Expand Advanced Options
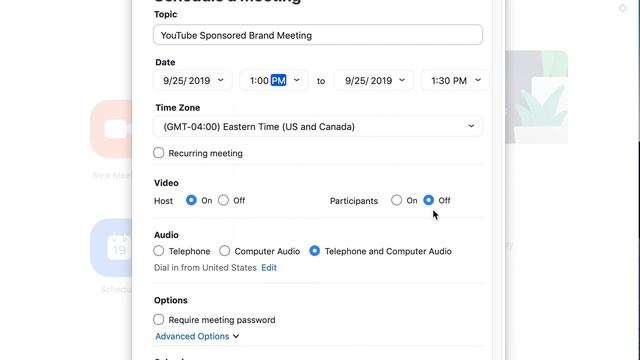This screenshot has height=360, width=640. click(197, 336)
